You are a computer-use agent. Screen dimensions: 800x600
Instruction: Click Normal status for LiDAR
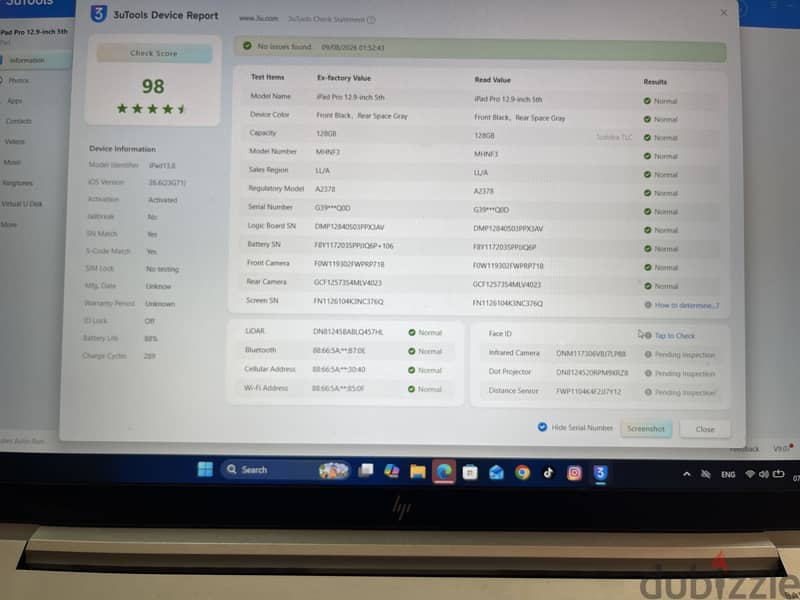click(425, 333)
